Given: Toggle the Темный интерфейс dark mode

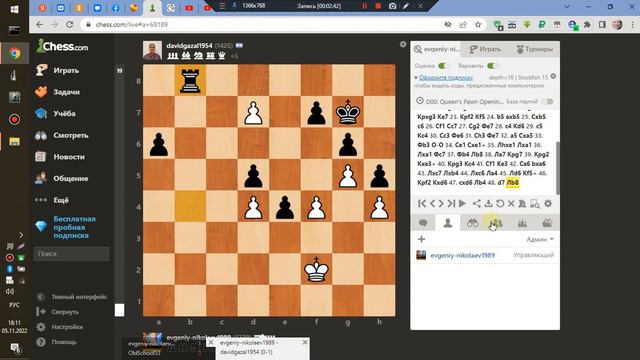Looking at the screenshot, I should pyautogui.click(x=72, y=297).
